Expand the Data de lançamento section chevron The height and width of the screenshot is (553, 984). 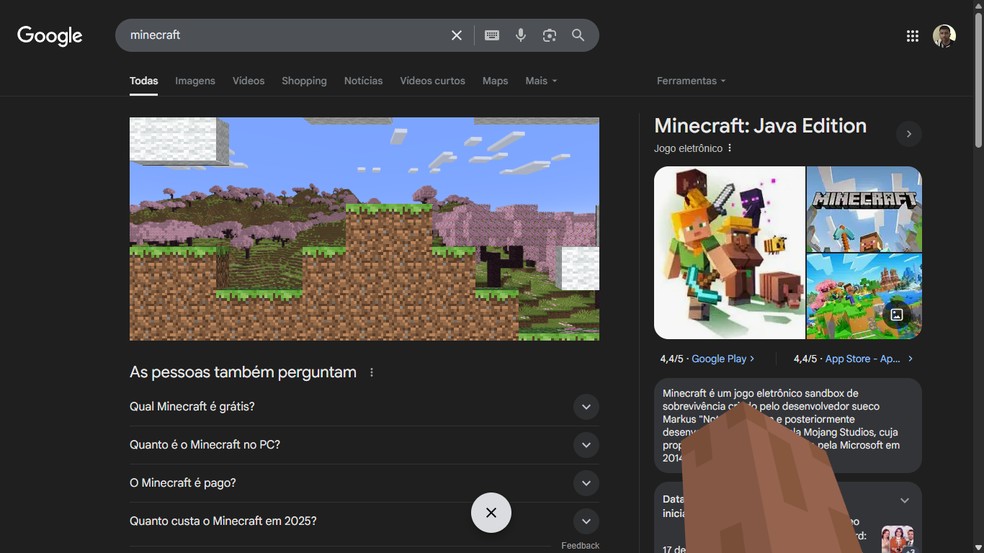point(904,500)
